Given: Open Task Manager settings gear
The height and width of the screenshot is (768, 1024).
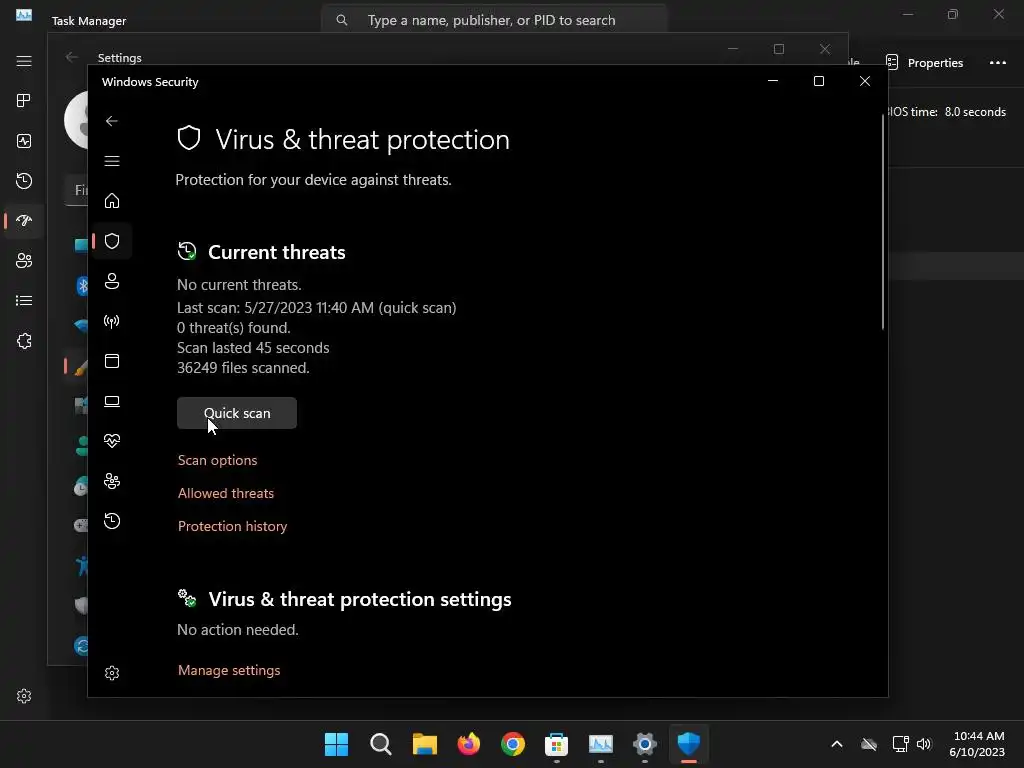Looking at the screenshot, I should [24, 696].
